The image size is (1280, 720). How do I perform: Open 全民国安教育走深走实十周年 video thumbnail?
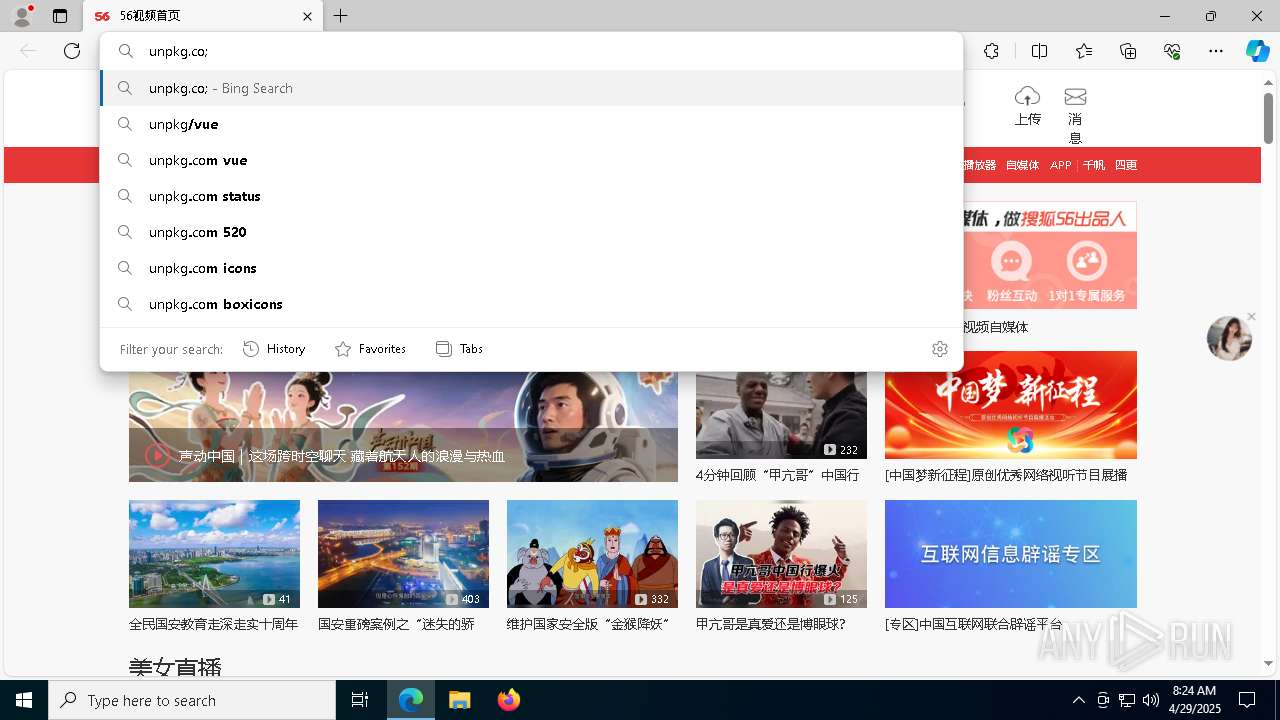(214, 554)
